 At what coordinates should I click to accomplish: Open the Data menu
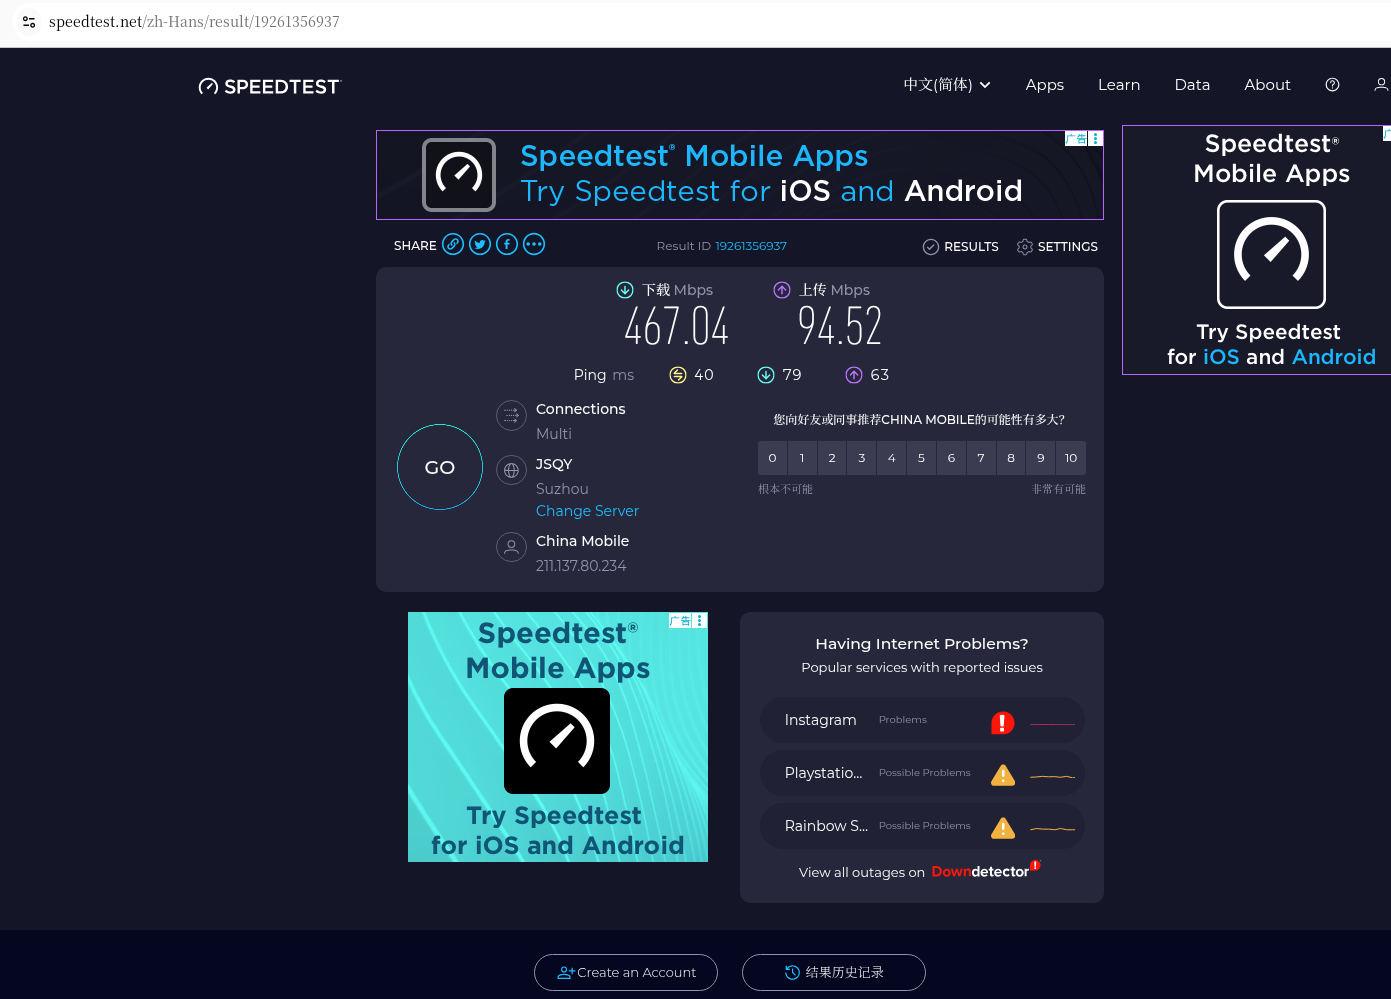(x=1192, y=85)
